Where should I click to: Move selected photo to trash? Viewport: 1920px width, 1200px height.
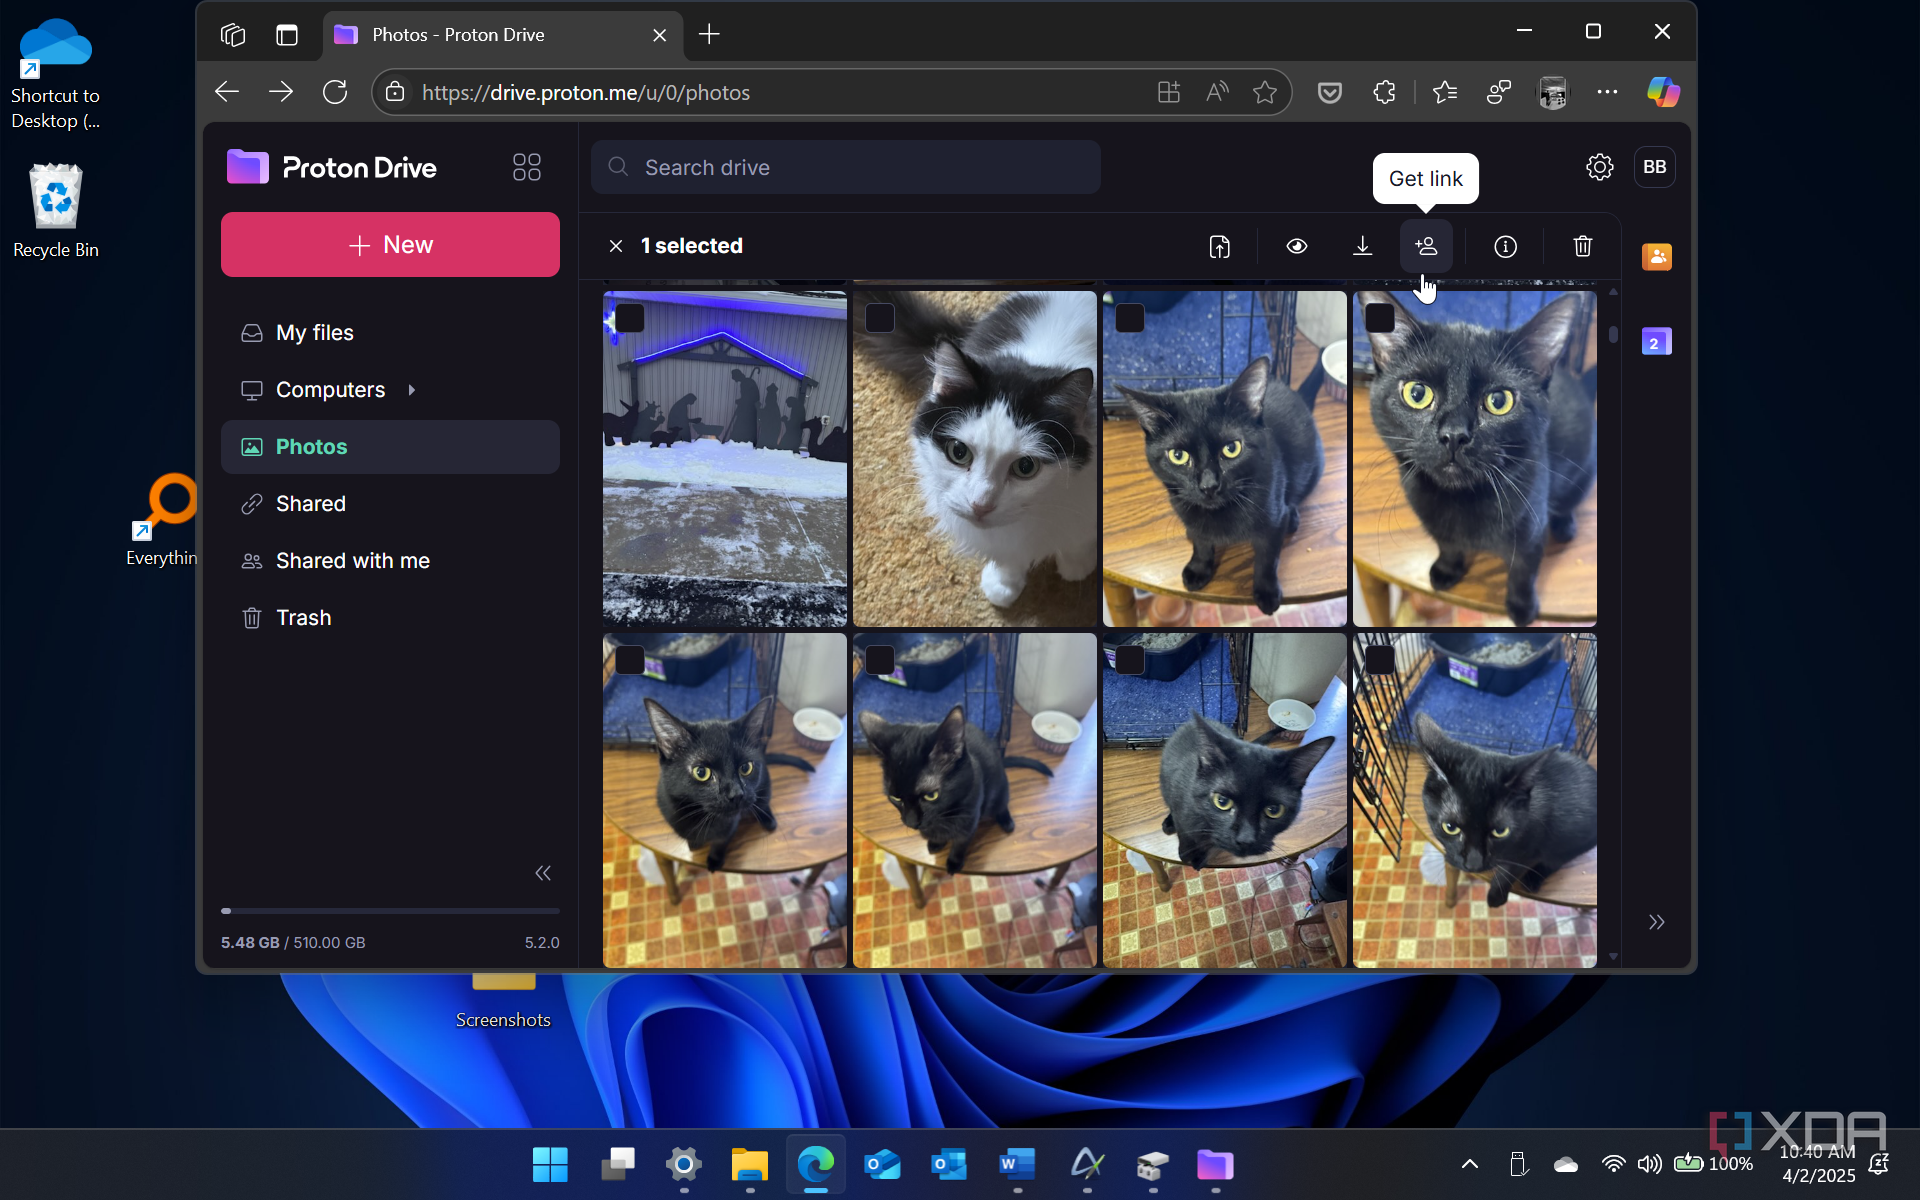click(x=1582, y=246)
